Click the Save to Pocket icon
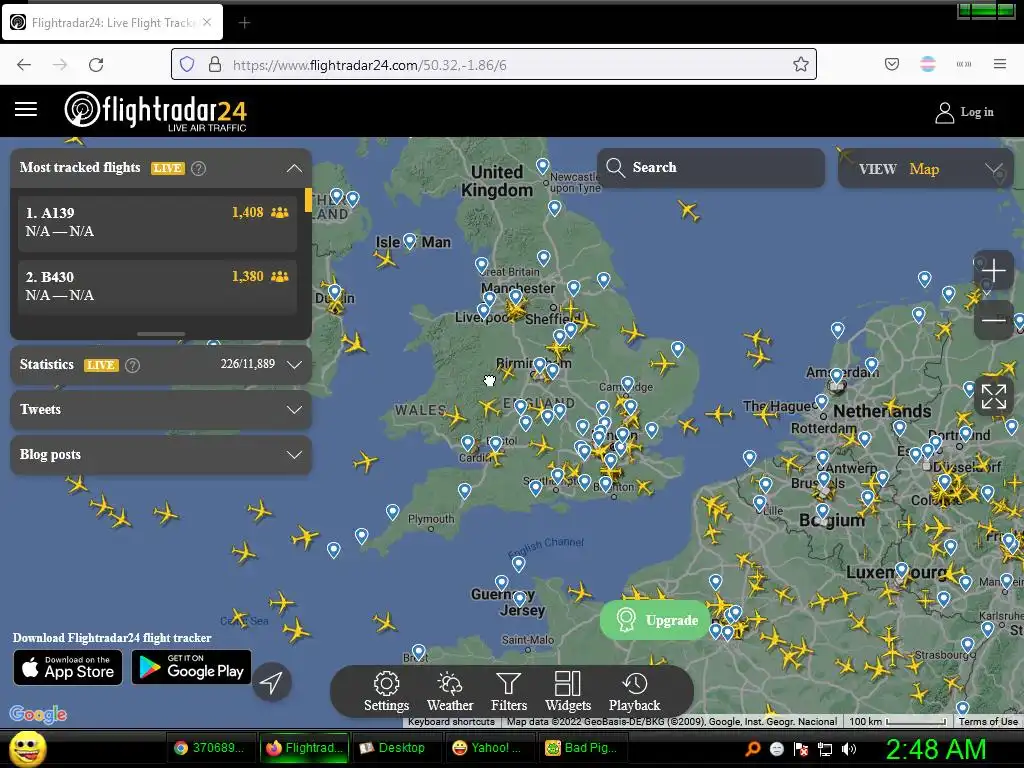 (x=891, y=65)
